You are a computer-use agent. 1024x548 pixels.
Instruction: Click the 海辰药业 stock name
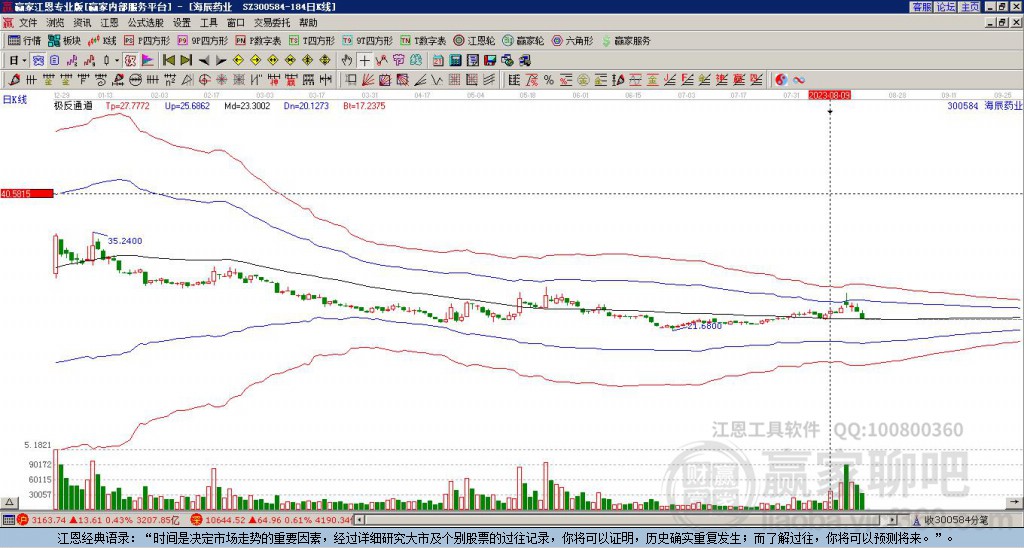[1003, 106]
